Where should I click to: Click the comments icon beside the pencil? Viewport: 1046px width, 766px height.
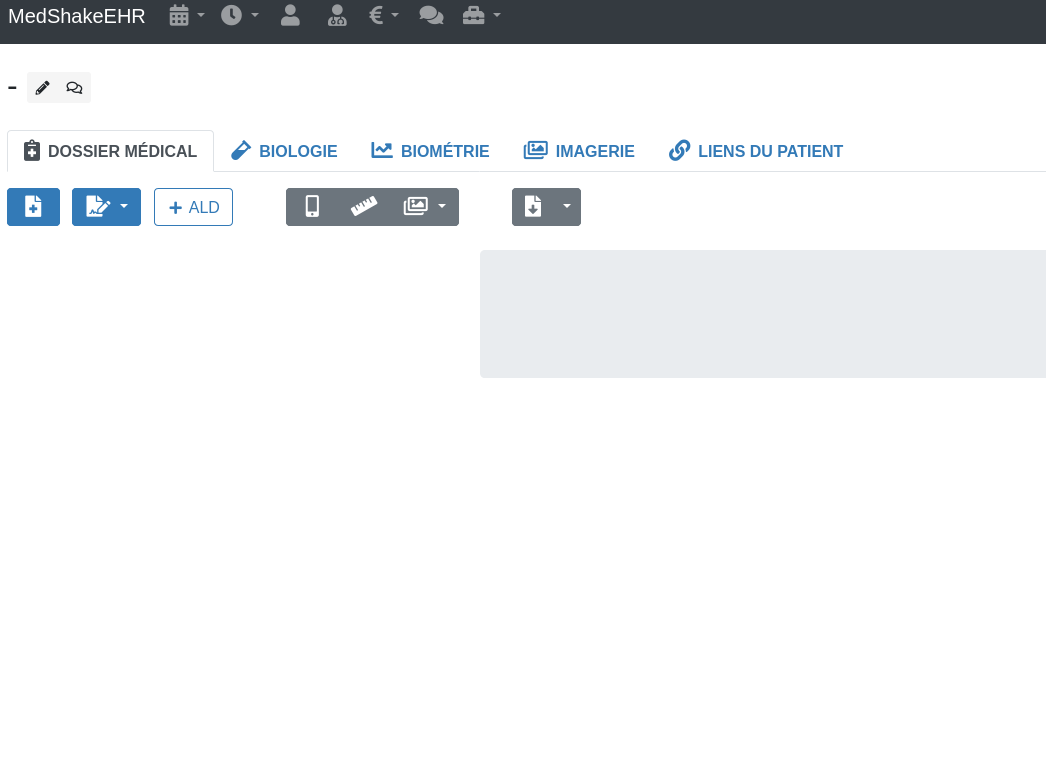coord(74,88)
